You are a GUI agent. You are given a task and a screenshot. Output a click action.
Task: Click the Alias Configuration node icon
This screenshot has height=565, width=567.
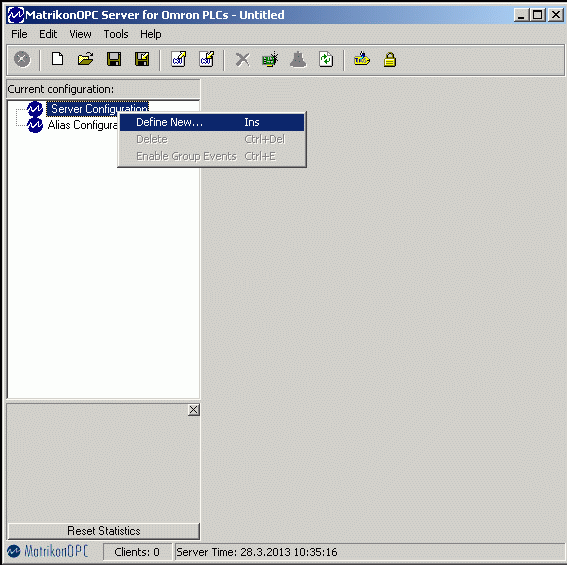[x=35, y=125]
